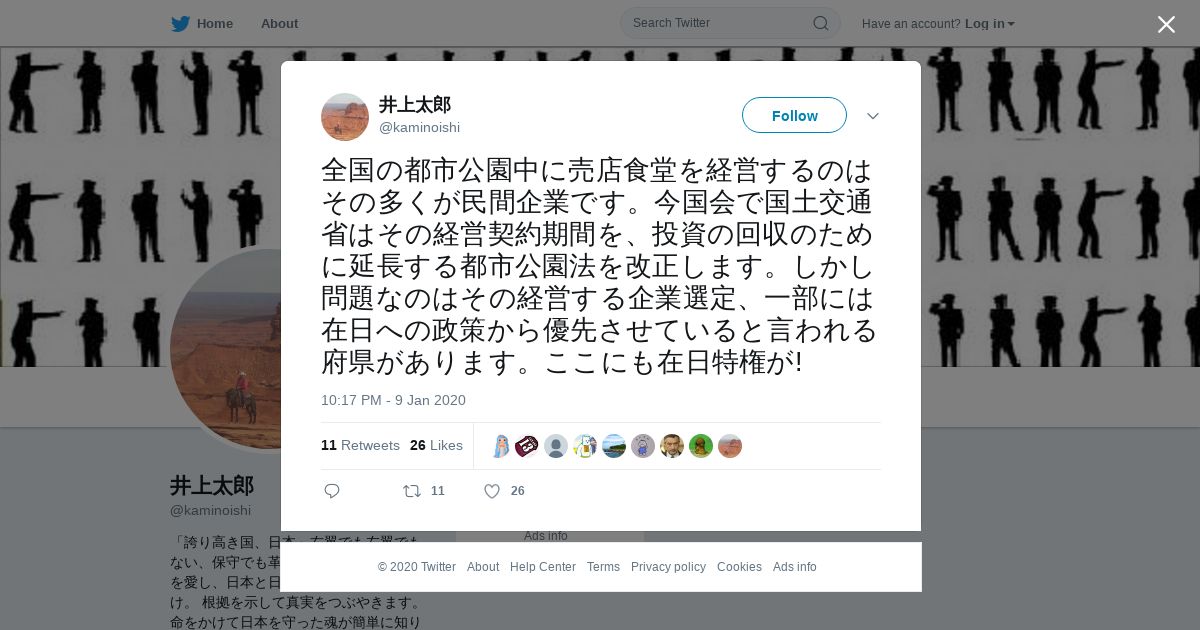Open the Log in dropdown
Image resolution: width=1200 pixels, height=630 pixels.
point(990,24)
